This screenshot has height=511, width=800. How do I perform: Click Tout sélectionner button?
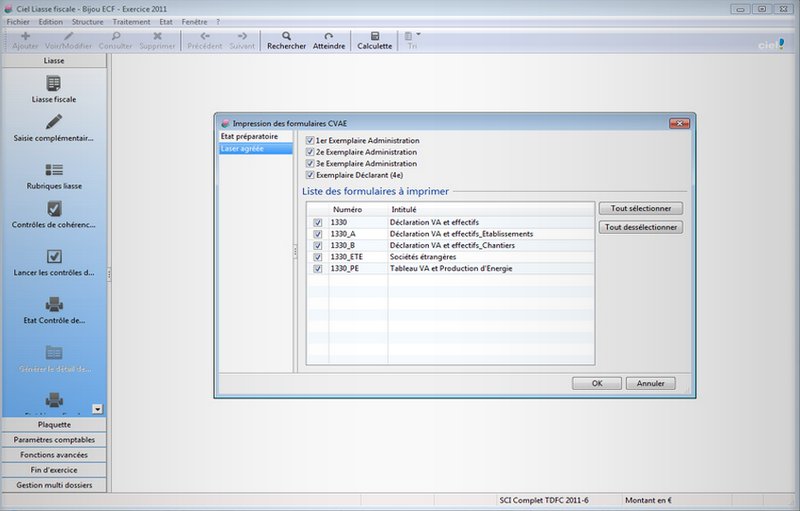tap(641, 208)
